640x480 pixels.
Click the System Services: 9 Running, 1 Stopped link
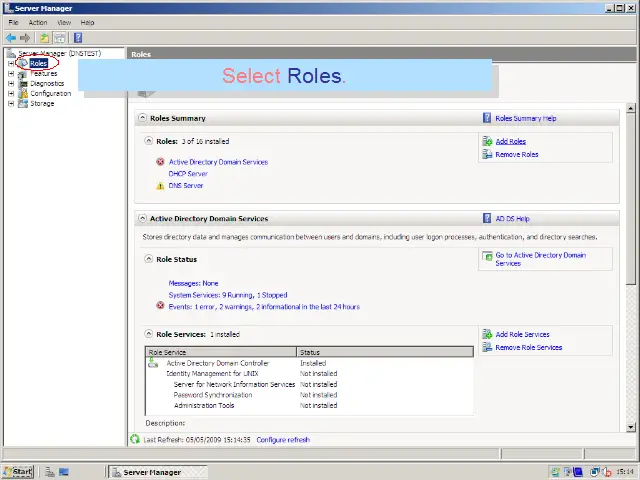click(228, 295)
